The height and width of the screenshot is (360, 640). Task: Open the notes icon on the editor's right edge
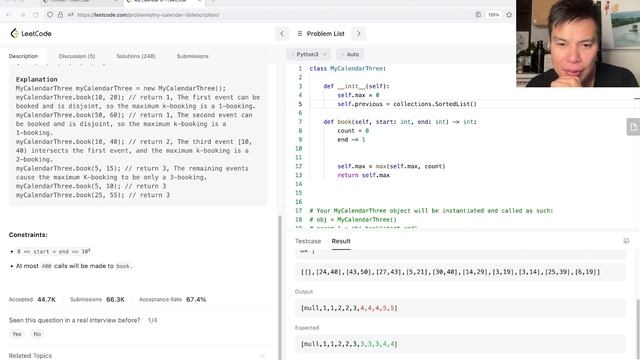coord(633,127)
